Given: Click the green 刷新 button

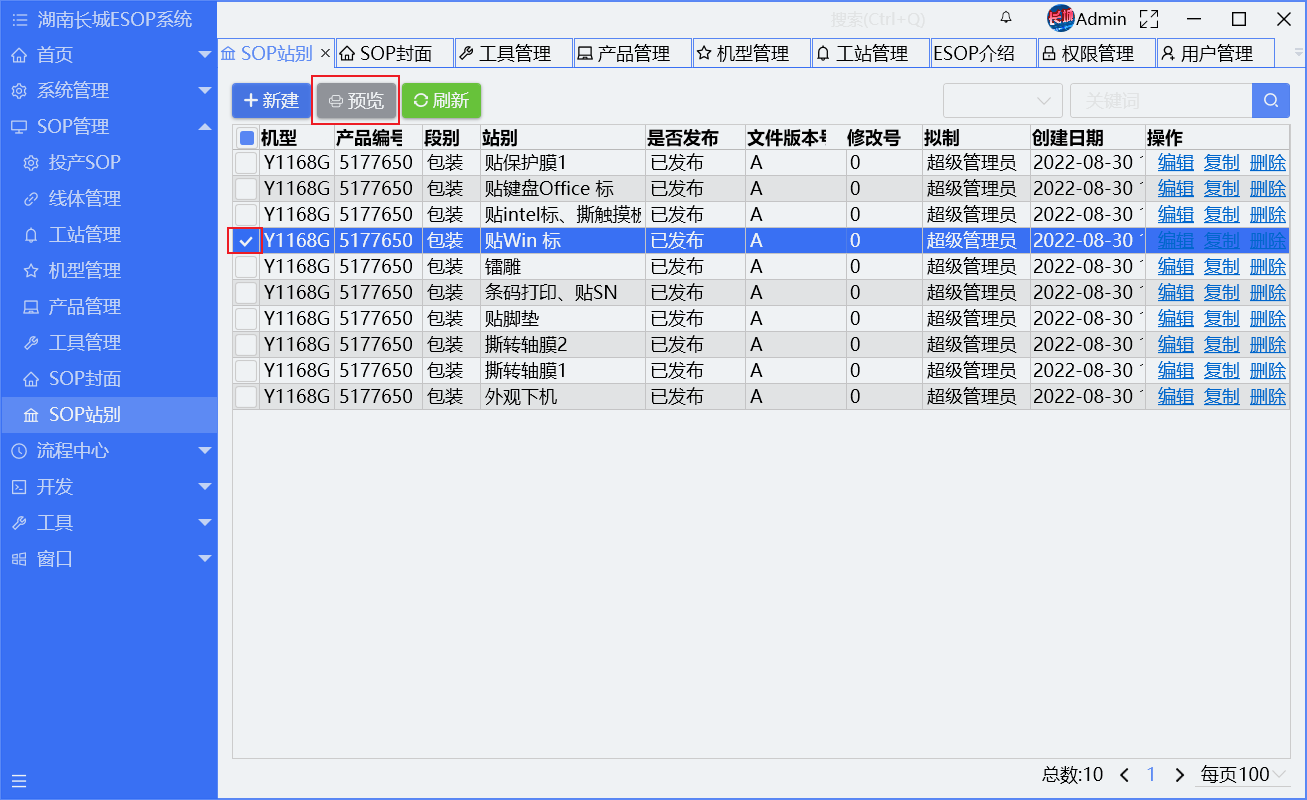Looking at the screenshot, I should pyautogui.click(x=441, y=100).
